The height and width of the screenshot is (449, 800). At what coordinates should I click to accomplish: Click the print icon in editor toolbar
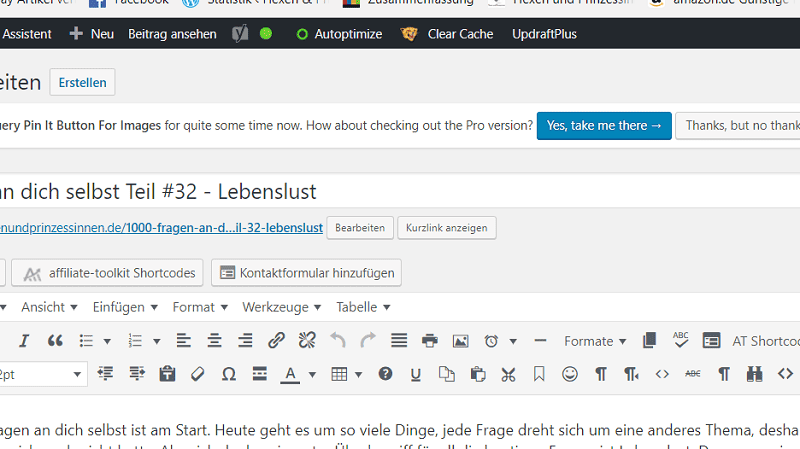tap(430, 341)
